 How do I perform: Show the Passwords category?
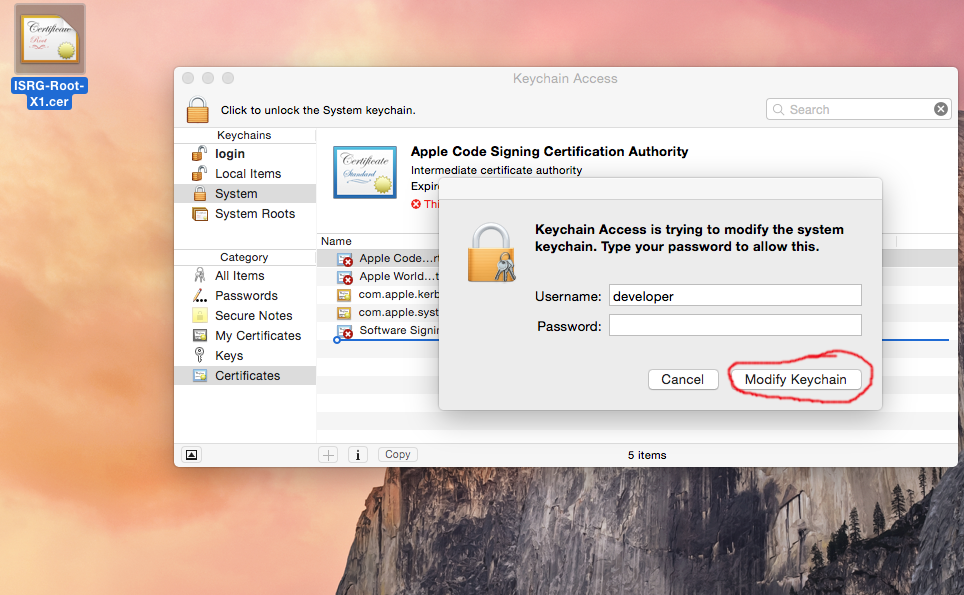[245, 296]
